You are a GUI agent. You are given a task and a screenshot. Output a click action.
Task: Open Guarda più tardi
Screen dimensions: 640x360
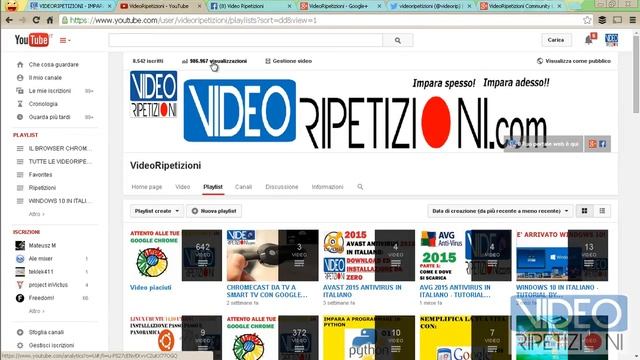[49, 117]
